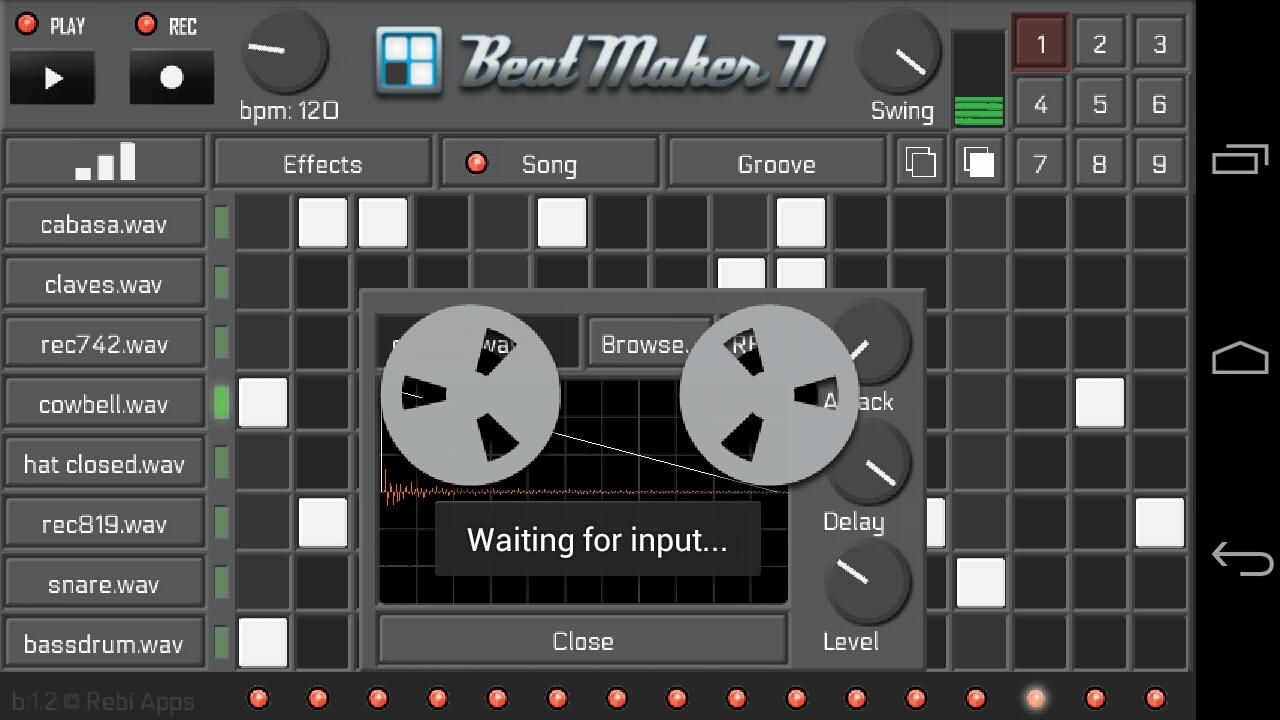Click the Beat Maker II logo icon

(408, 60)
